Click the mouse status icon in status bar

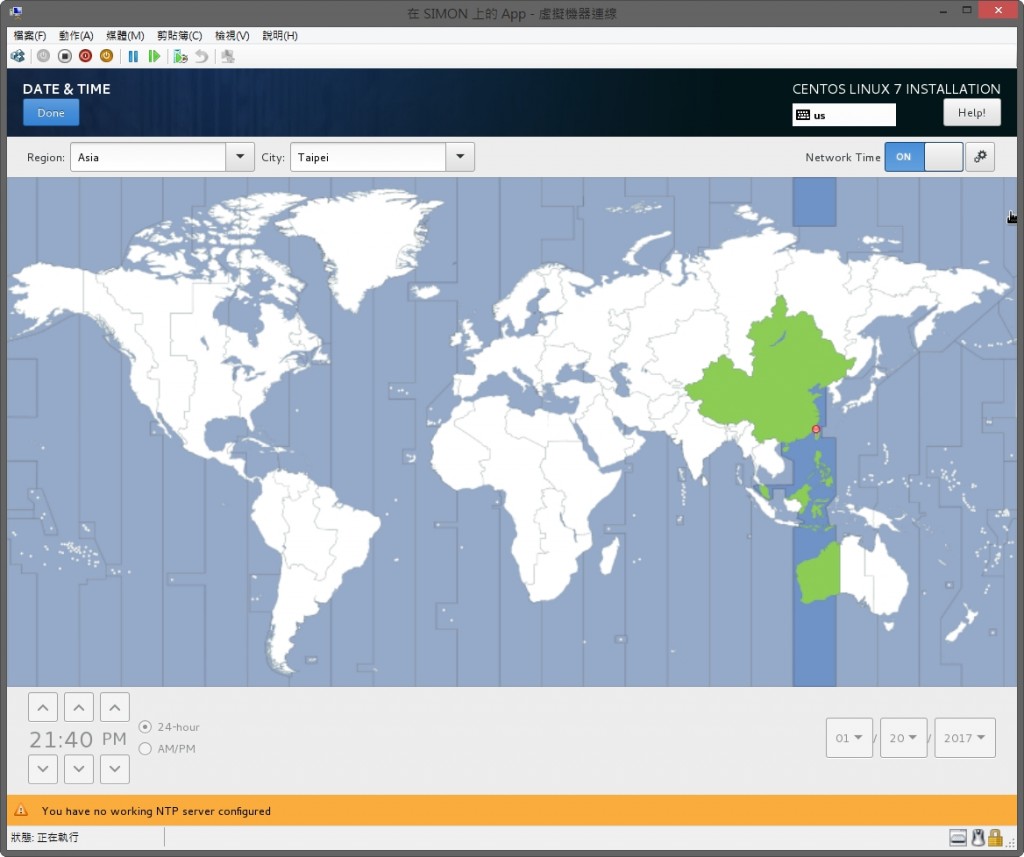coord(978,837)
